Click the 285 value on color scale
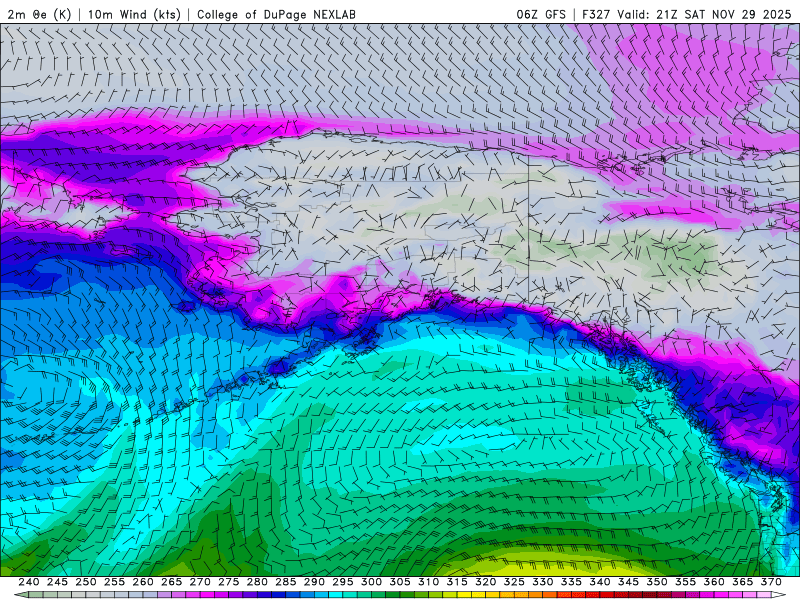This screenshot has width=800, height=600. pos(286,582)
